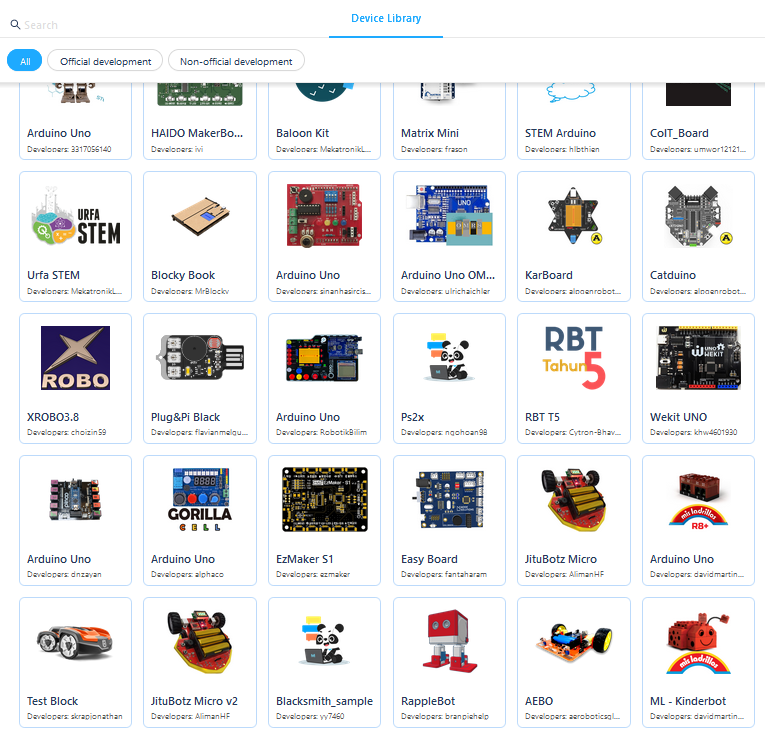Select the Plug&Pi Black board image
The width and height of the screenshot is (765, 734).
coord(200,358)
